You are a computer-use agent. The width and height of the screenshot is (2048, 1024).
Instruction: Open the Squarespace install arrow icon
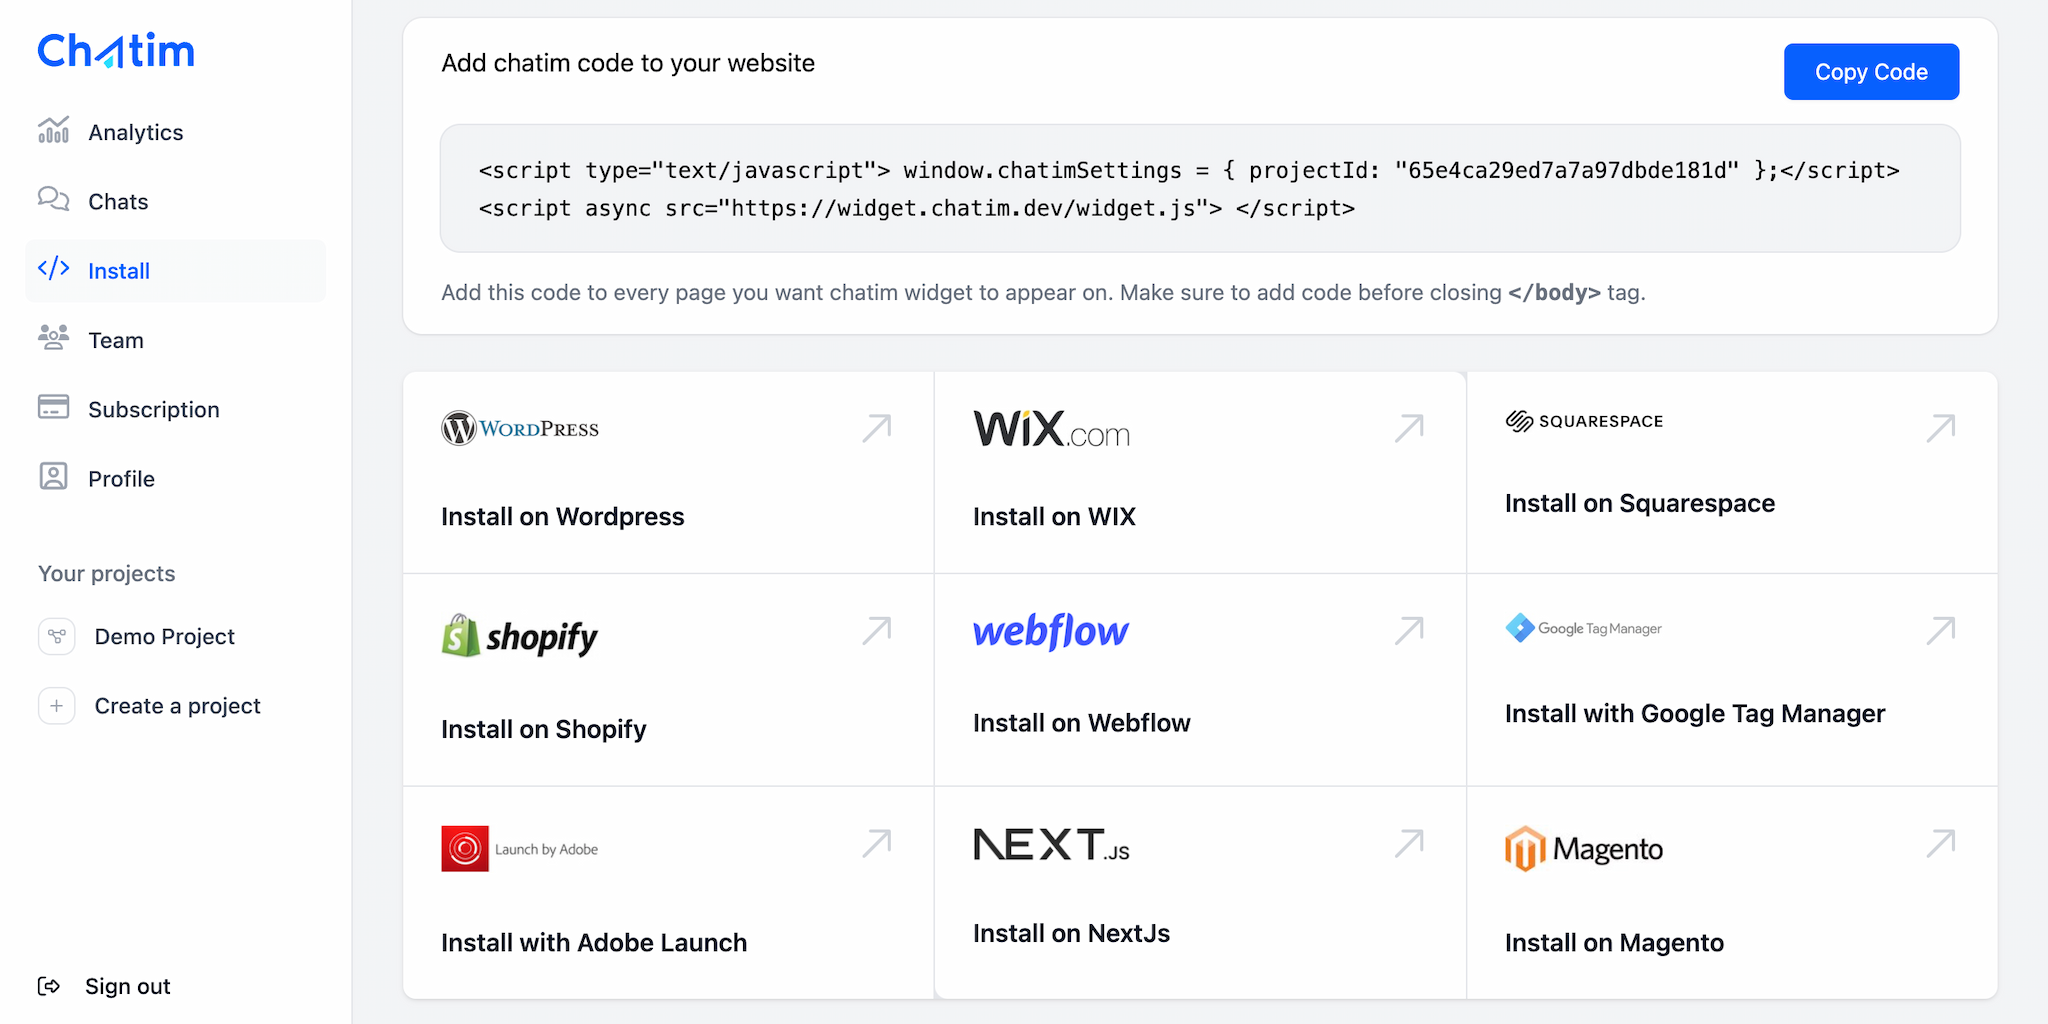[x=1941, y=428]
